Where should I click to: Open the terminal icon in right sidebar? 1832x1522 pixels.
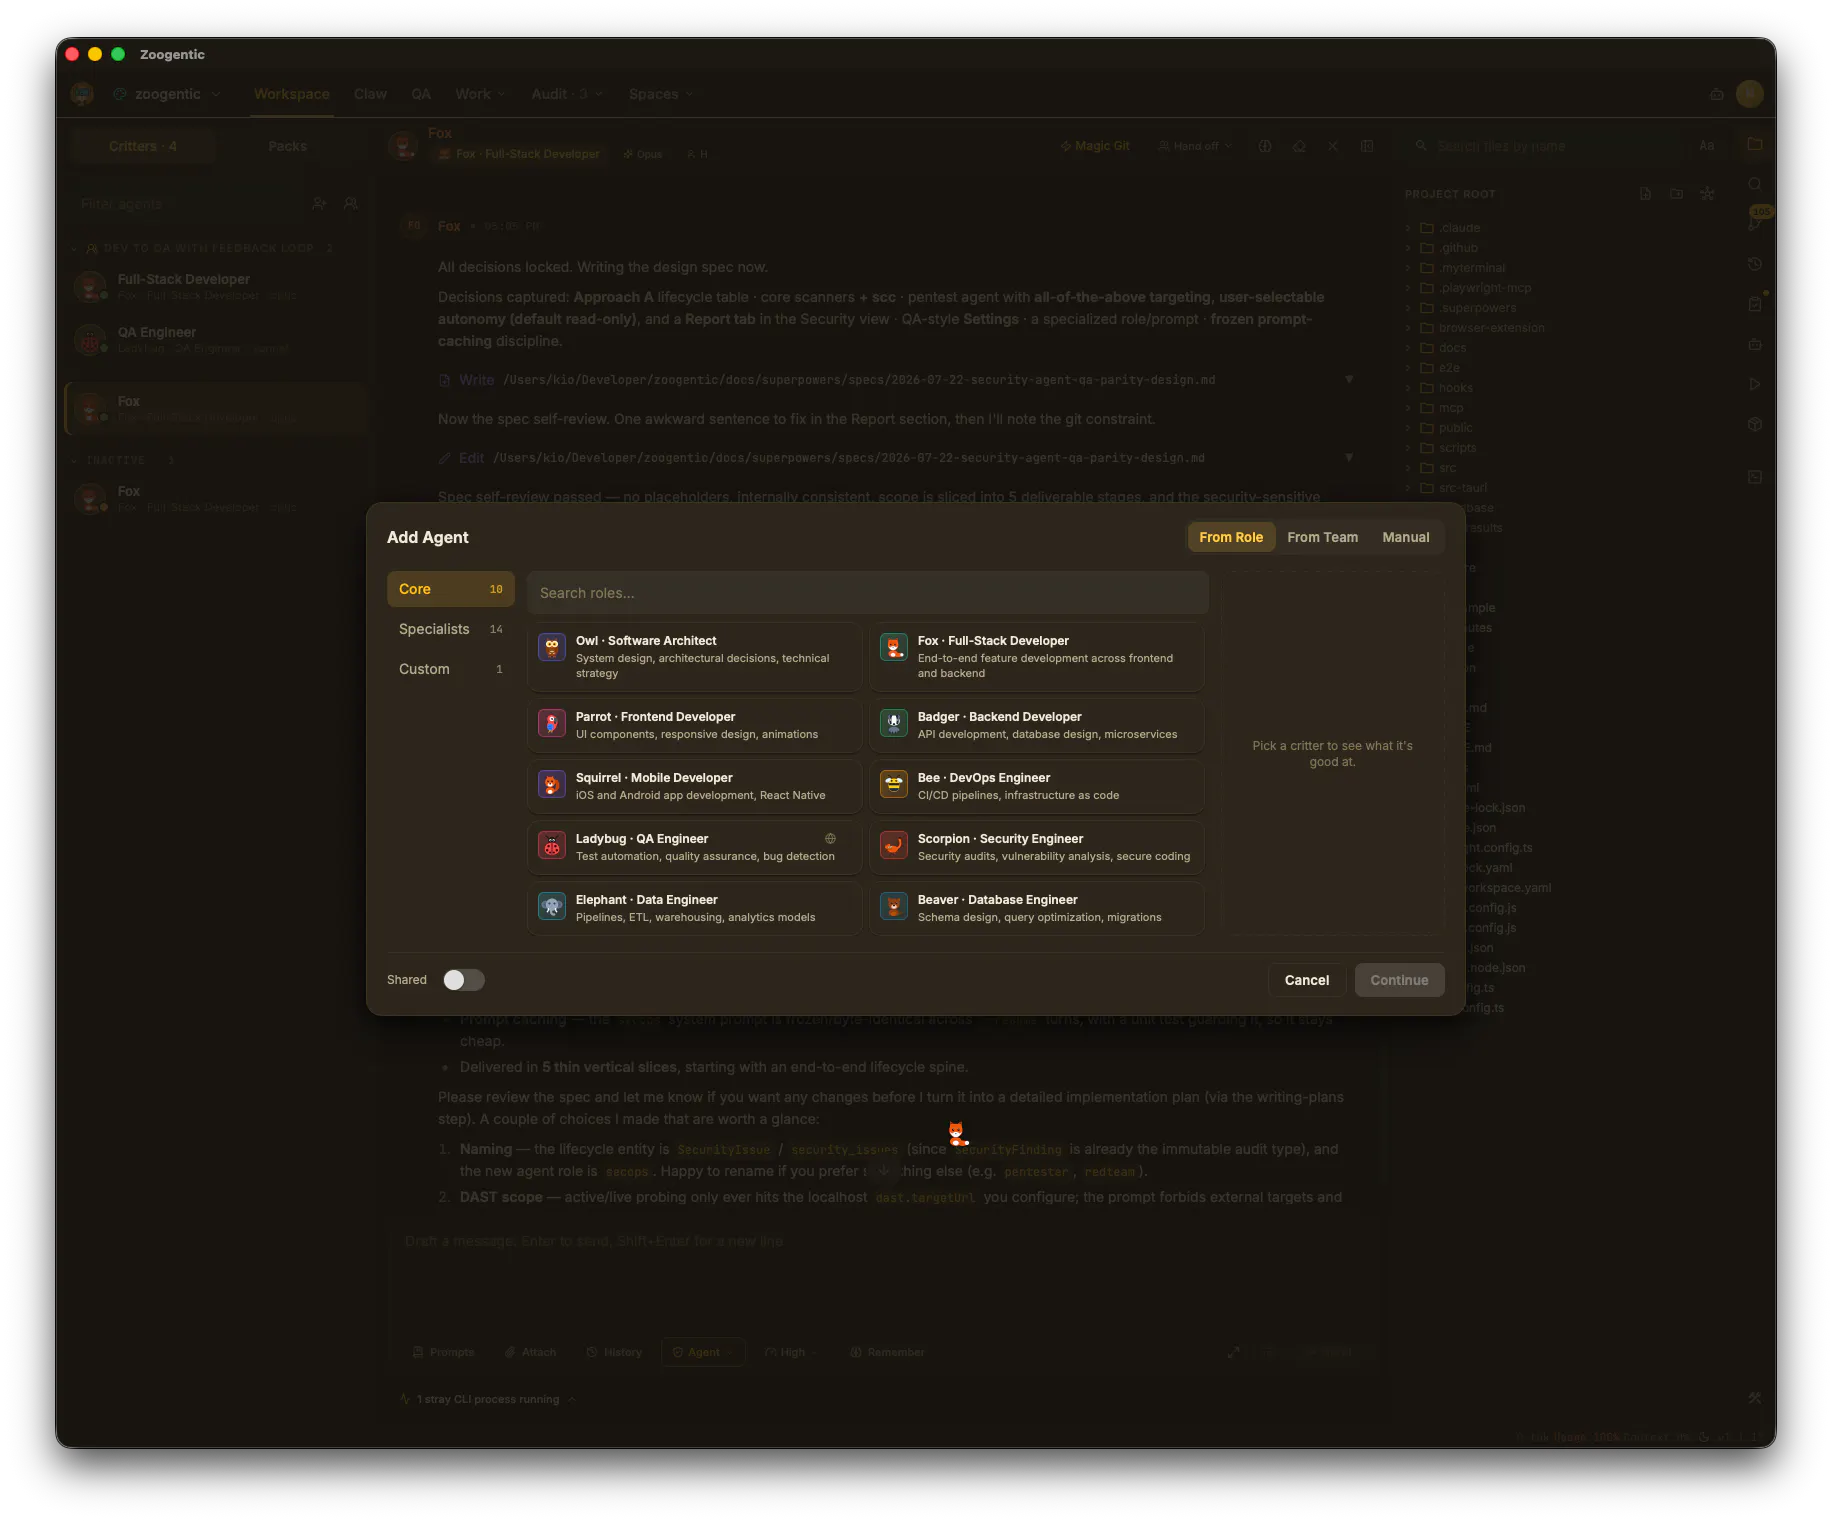1755,477
